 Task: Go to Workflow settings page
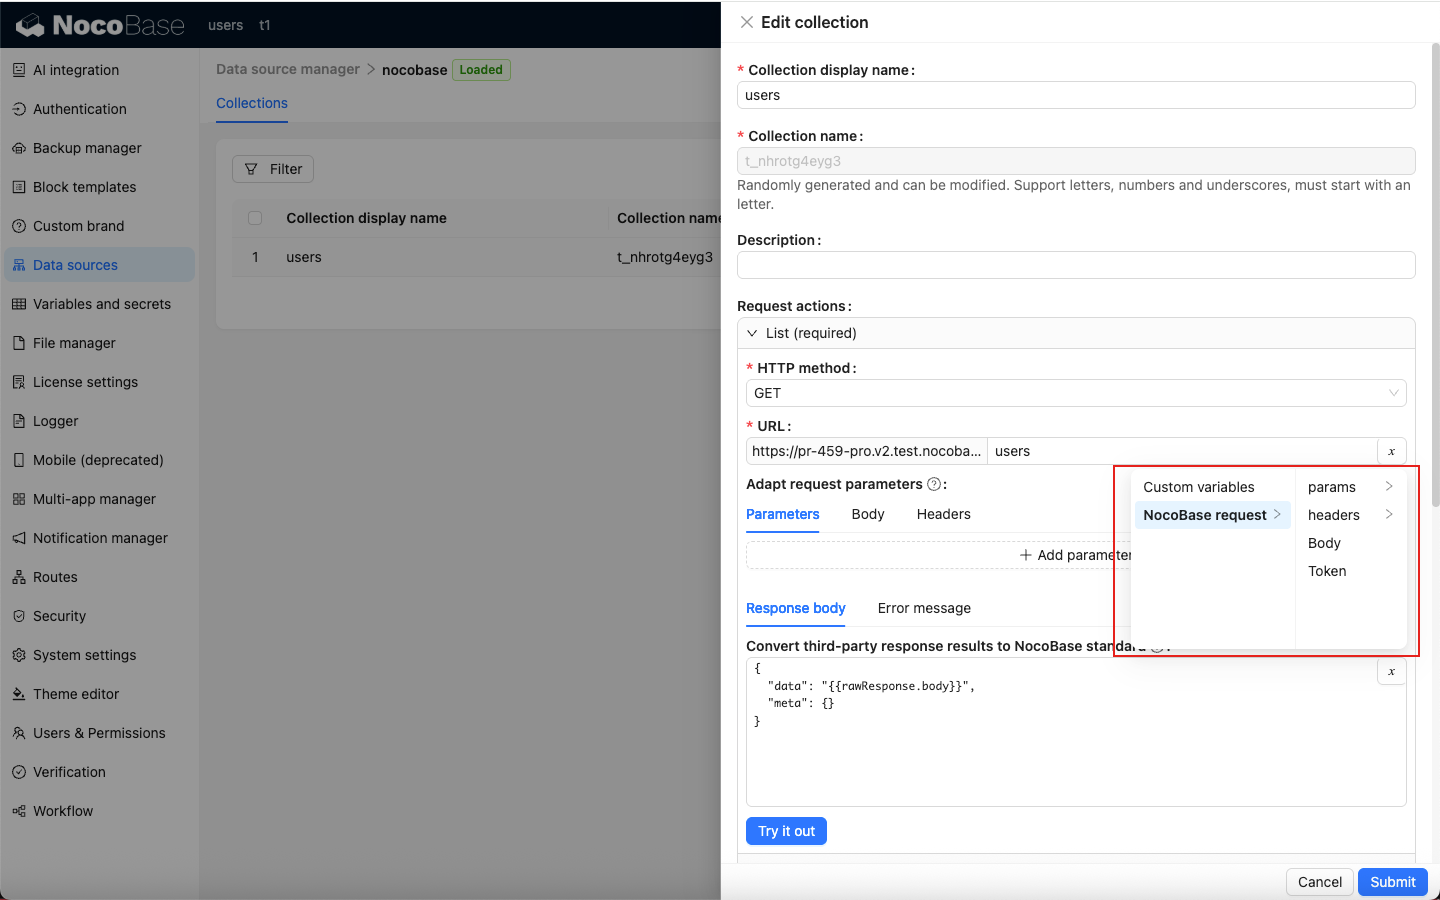[x=62, y=811]
